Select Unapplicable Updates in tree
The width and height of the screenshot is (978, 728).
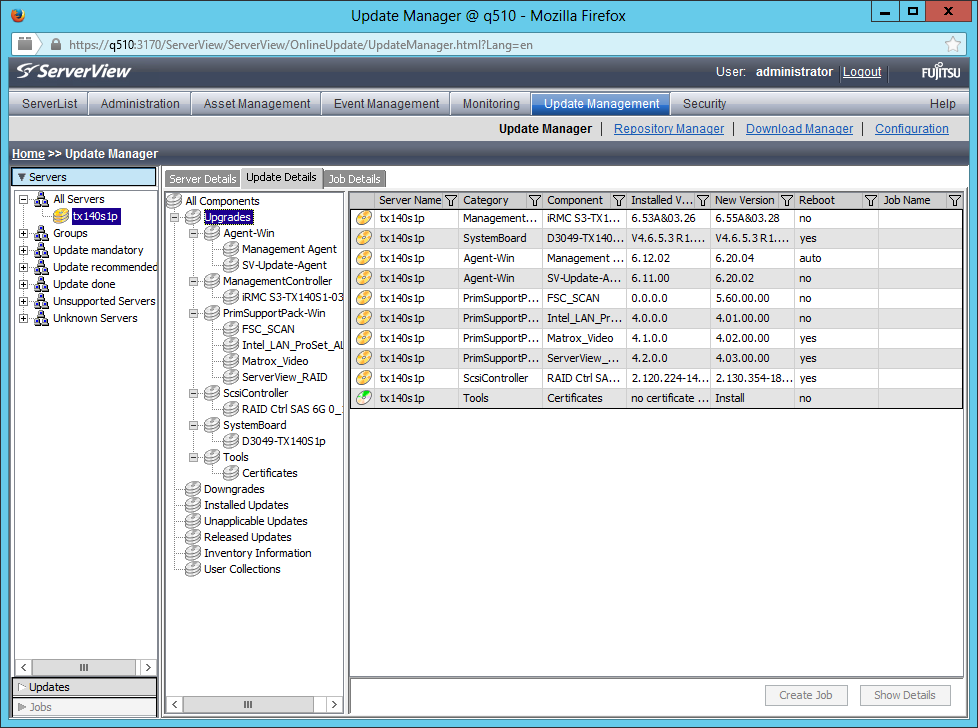255,521
